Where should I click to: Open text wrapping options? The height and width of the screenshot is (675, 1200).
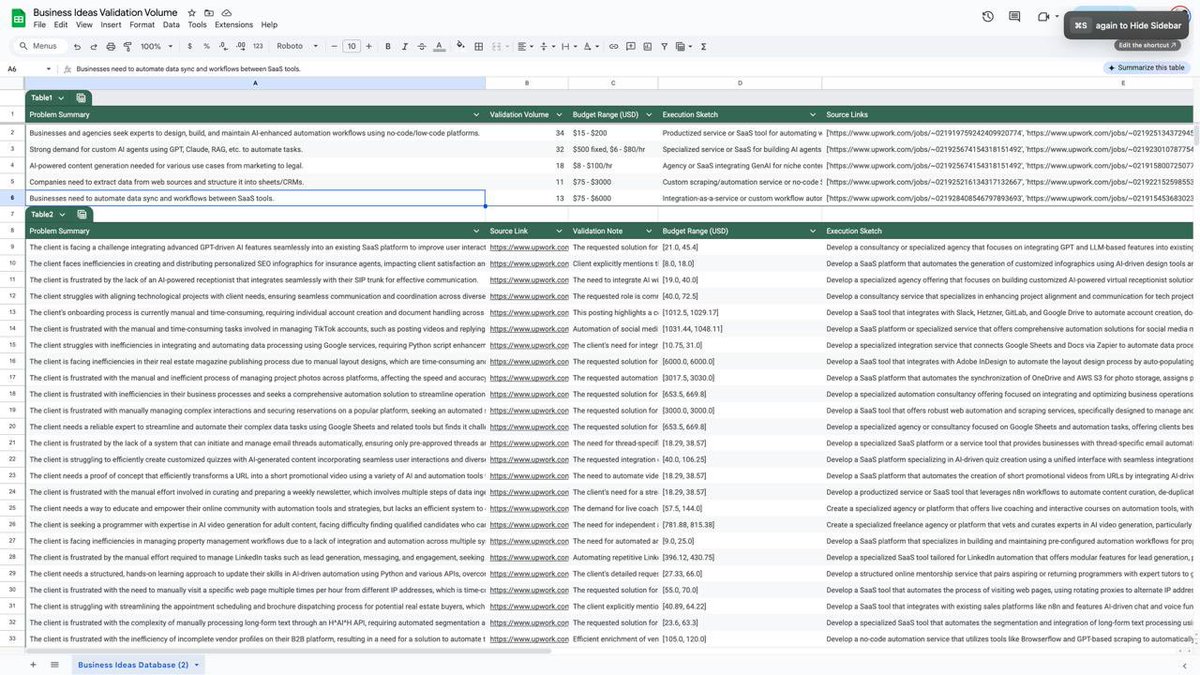point(568,46)
